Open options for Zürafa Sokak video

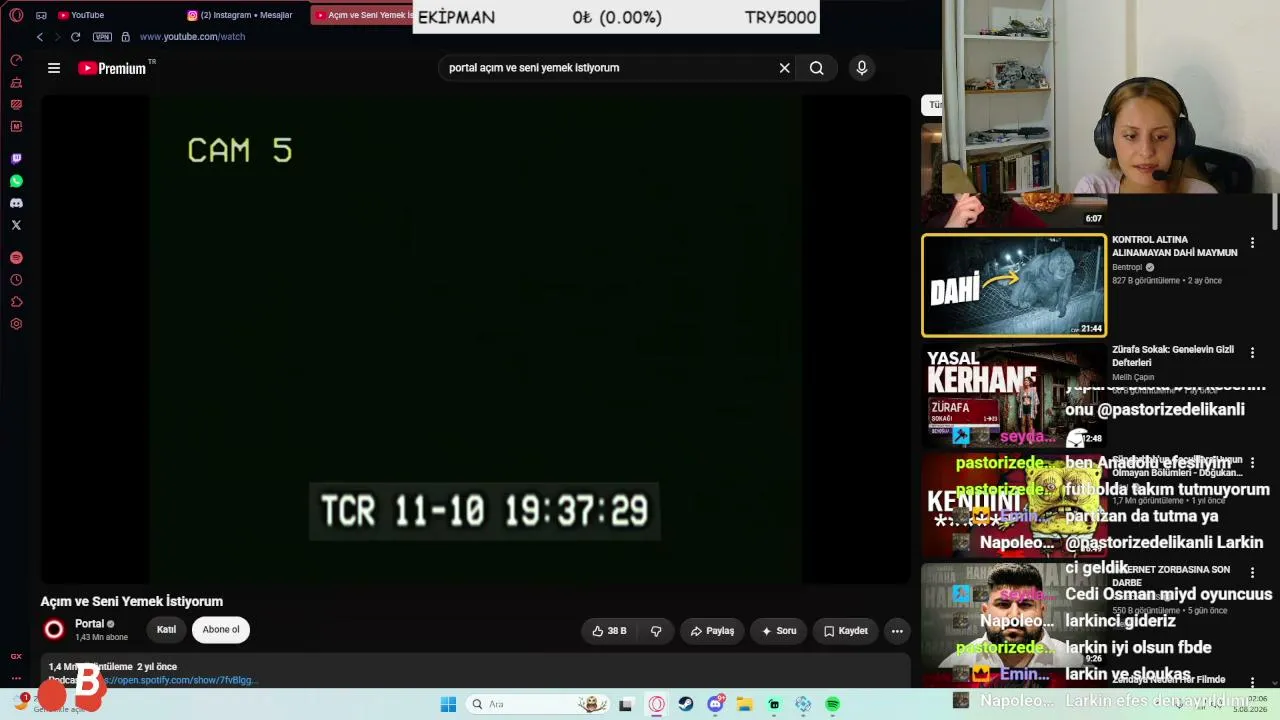[1252, 353]
